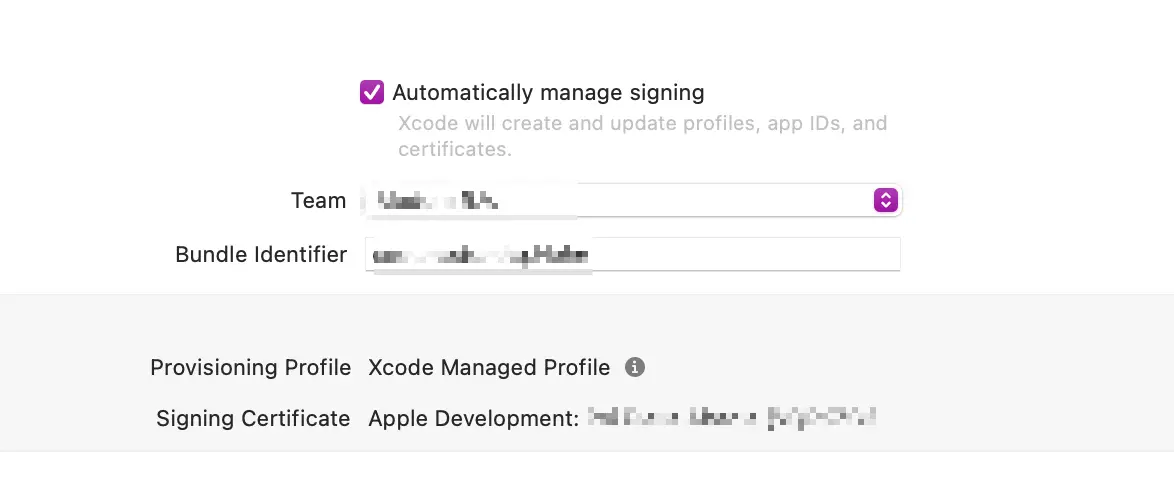Click the Automatically manage signing label text
Image resolution: width=1174 pixels, height=482 pixels.
pos(548,93)
